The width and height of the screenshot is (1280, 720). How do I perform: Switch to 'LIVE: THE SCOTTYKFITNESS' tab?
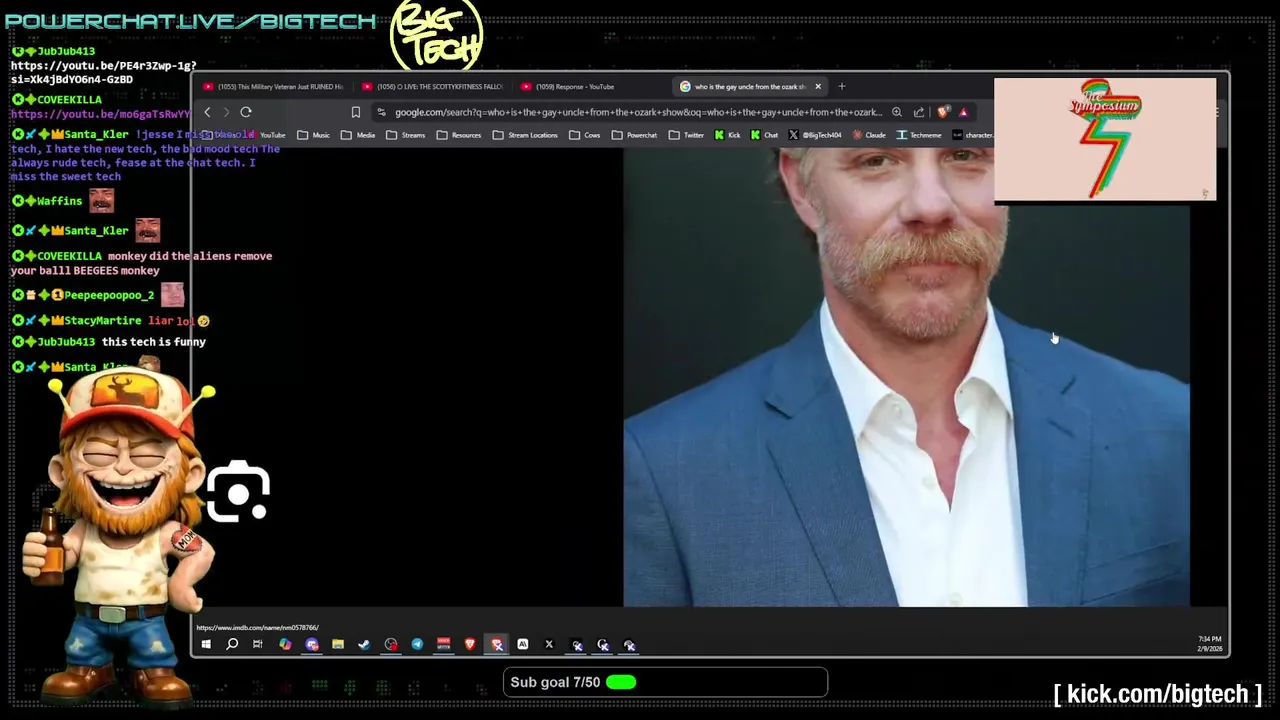433,86
